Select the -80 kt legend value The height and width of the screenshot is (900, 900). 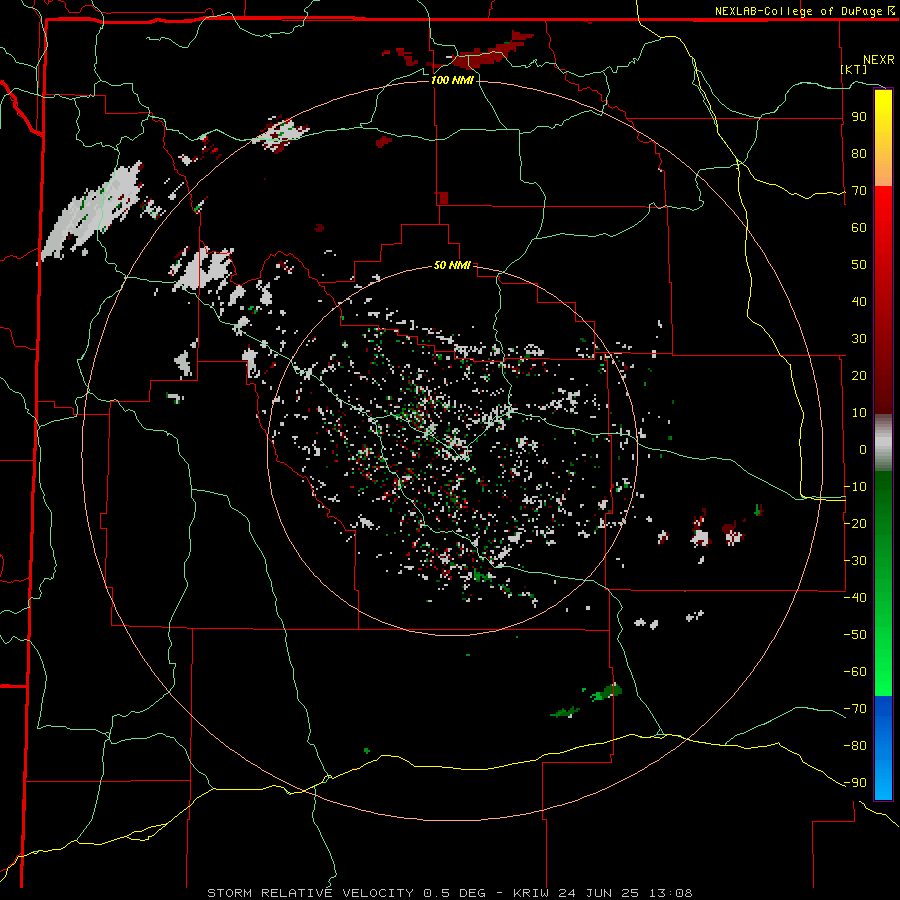click(x=855, y=746)
